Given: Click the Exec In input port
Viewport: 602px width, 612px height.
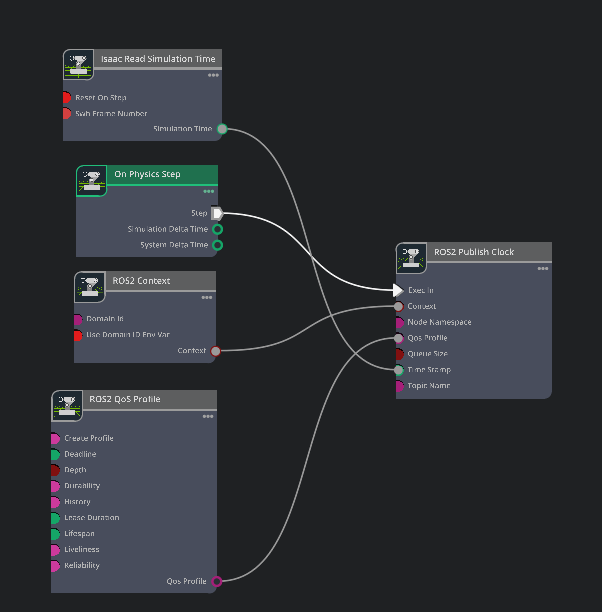Looking at the screenshot, I should coord(398,290).
